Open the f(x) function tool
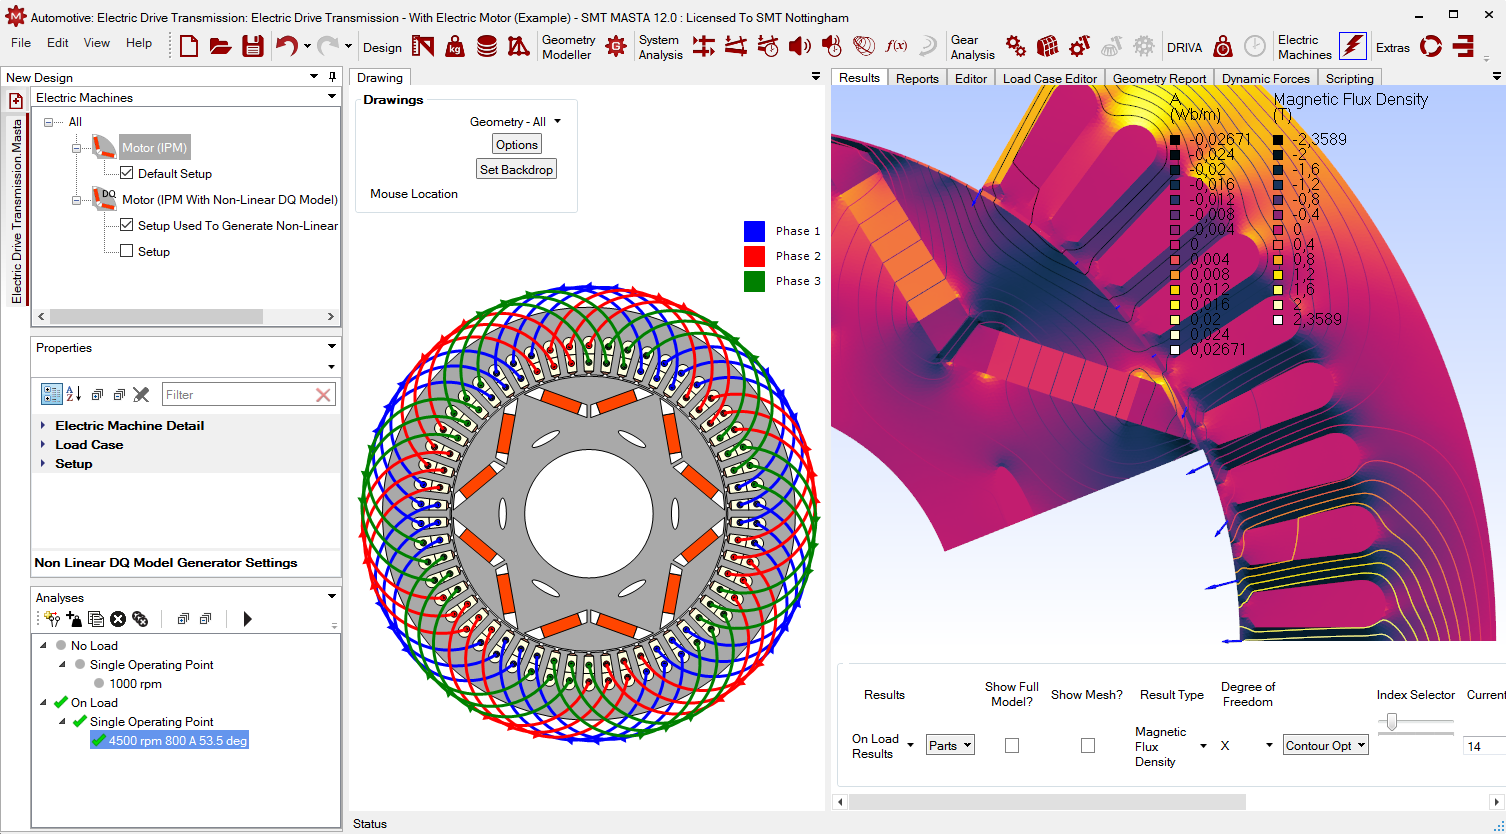Image resolution: width=1506 pixels, height=834 pixels. tap(896, 46)
